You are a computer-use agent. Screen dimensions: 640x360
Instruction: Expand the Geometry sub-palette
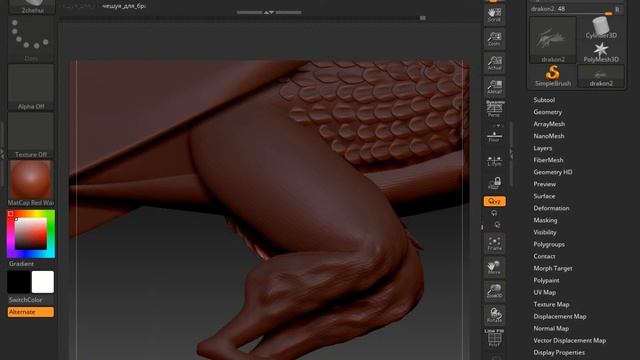pos(548,112)
